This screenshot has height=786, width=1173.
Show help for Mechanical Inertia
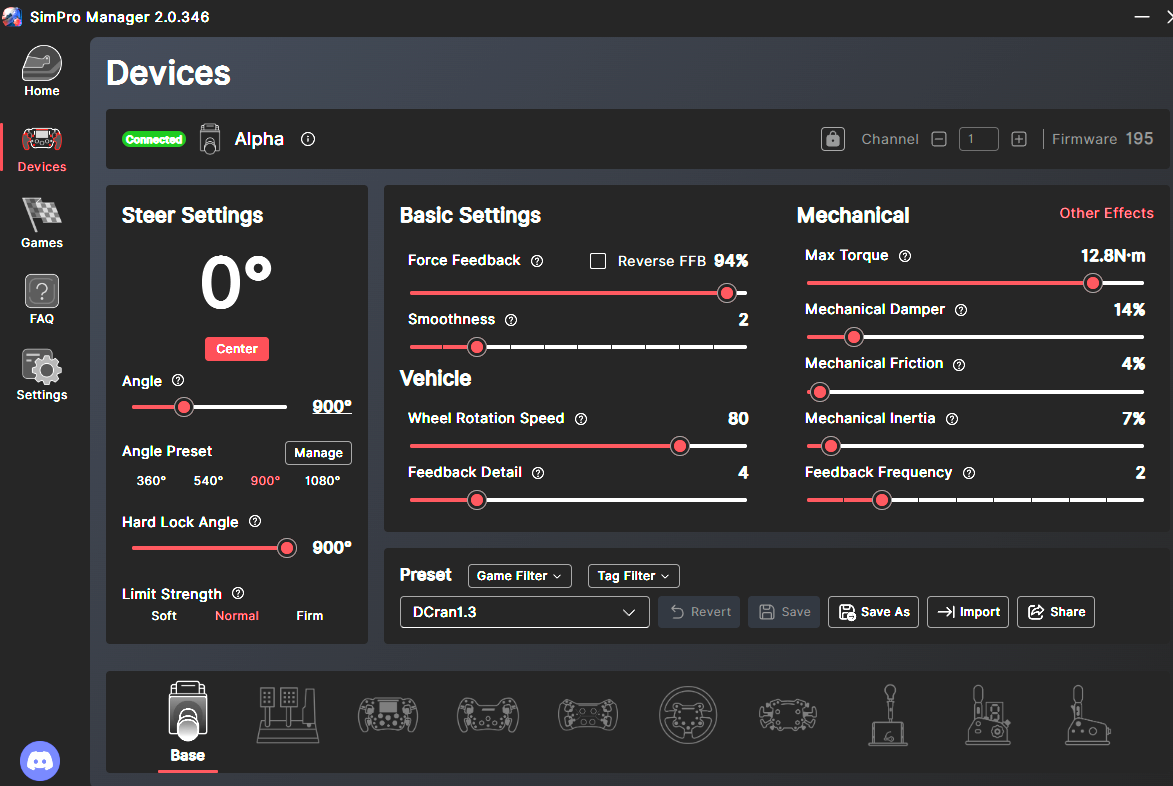tap(952, 419)
